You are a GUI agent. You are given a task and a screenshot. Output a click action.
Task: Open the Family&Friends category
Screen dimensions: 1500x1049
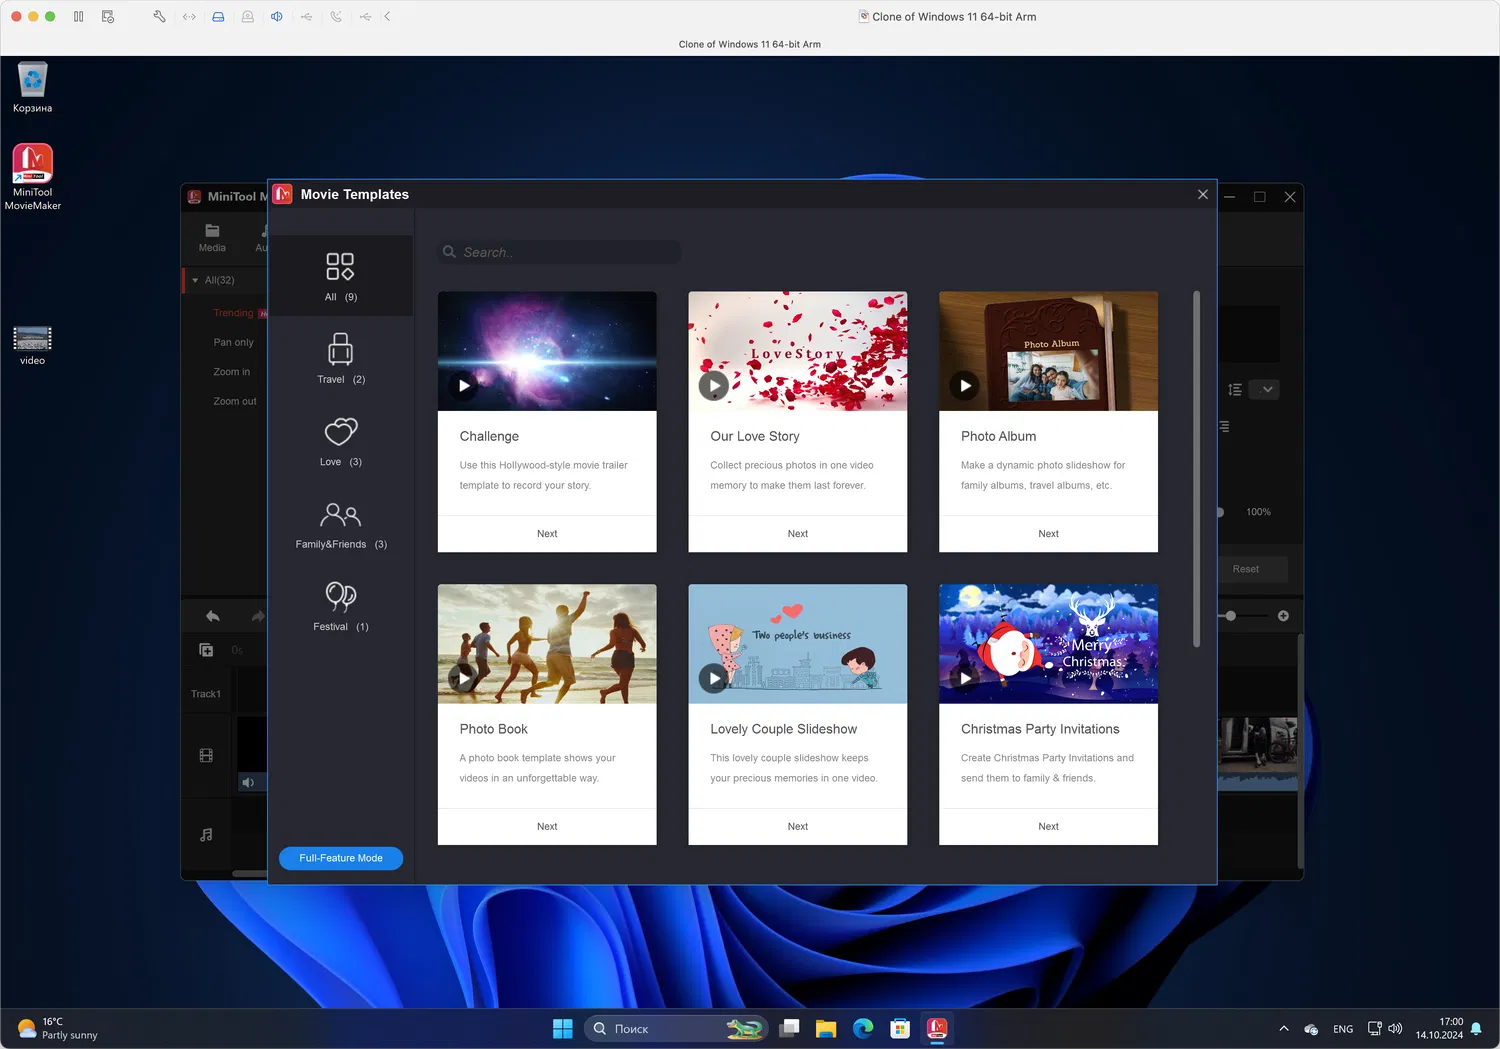340,515
